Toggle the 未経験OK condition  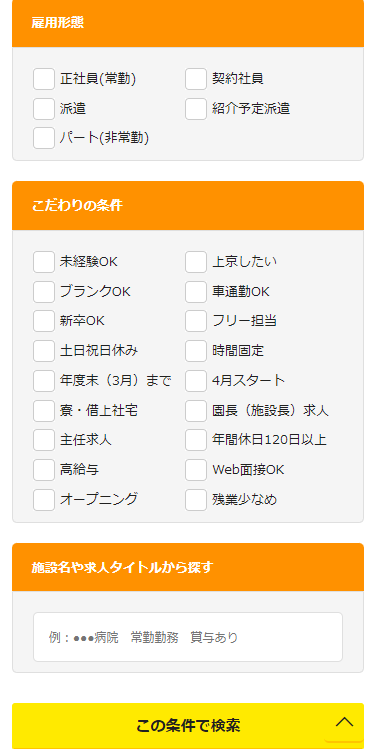44,262
